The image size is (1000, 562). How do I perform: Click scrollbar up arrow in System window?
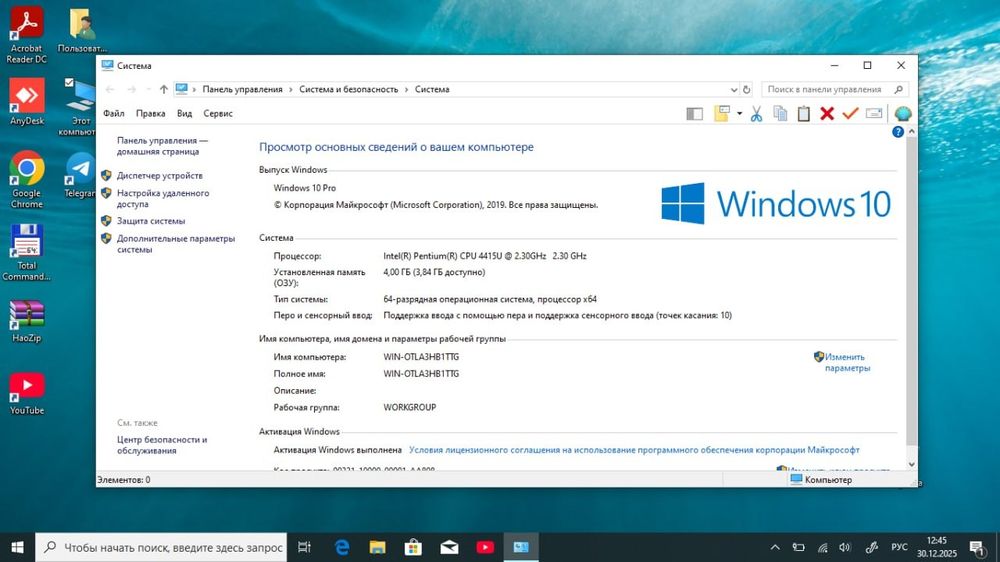click(911, 131)
